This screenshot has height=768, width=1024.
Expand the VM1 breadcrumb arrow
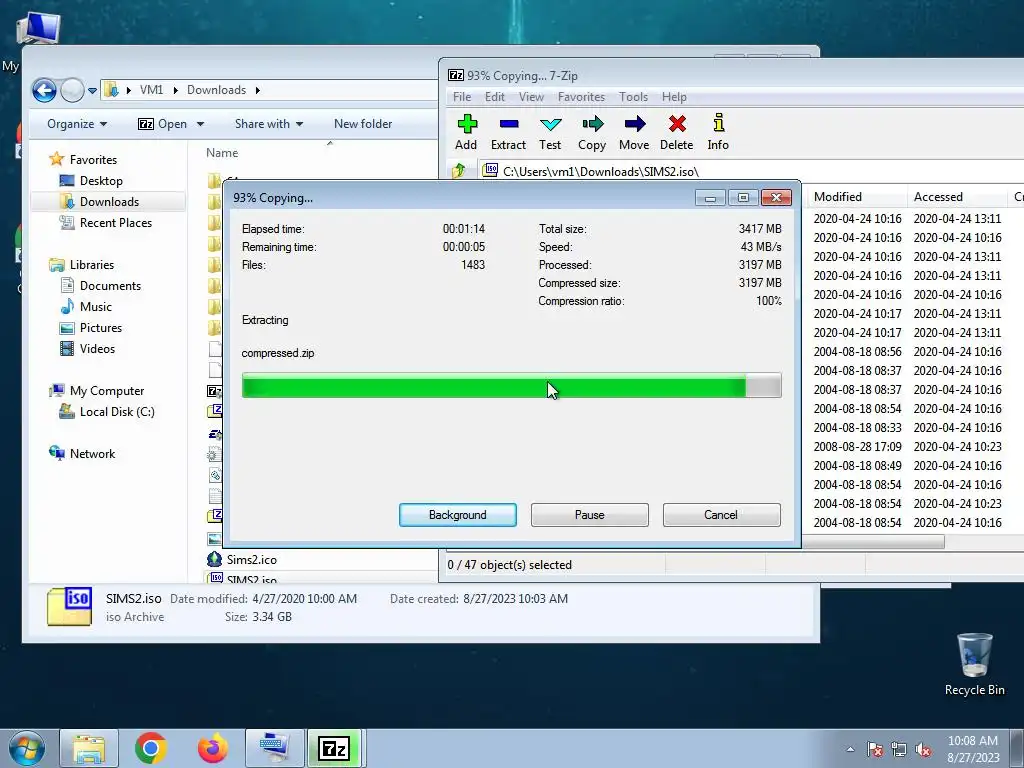(176, 90)
